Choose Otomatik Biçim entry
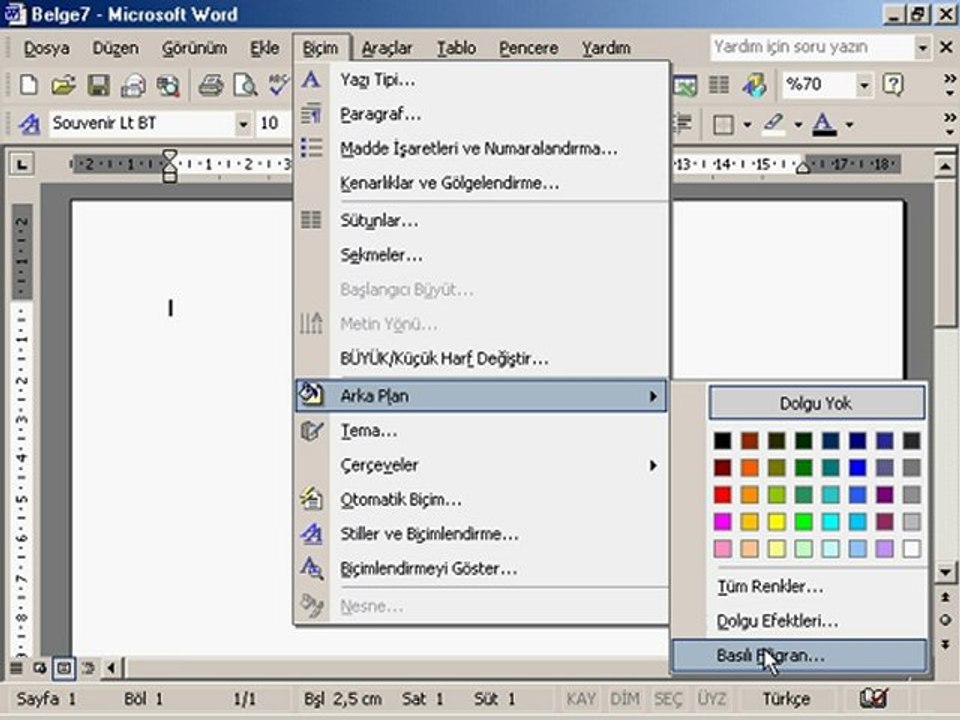The image size is (960, 720). tap(481, 500)
